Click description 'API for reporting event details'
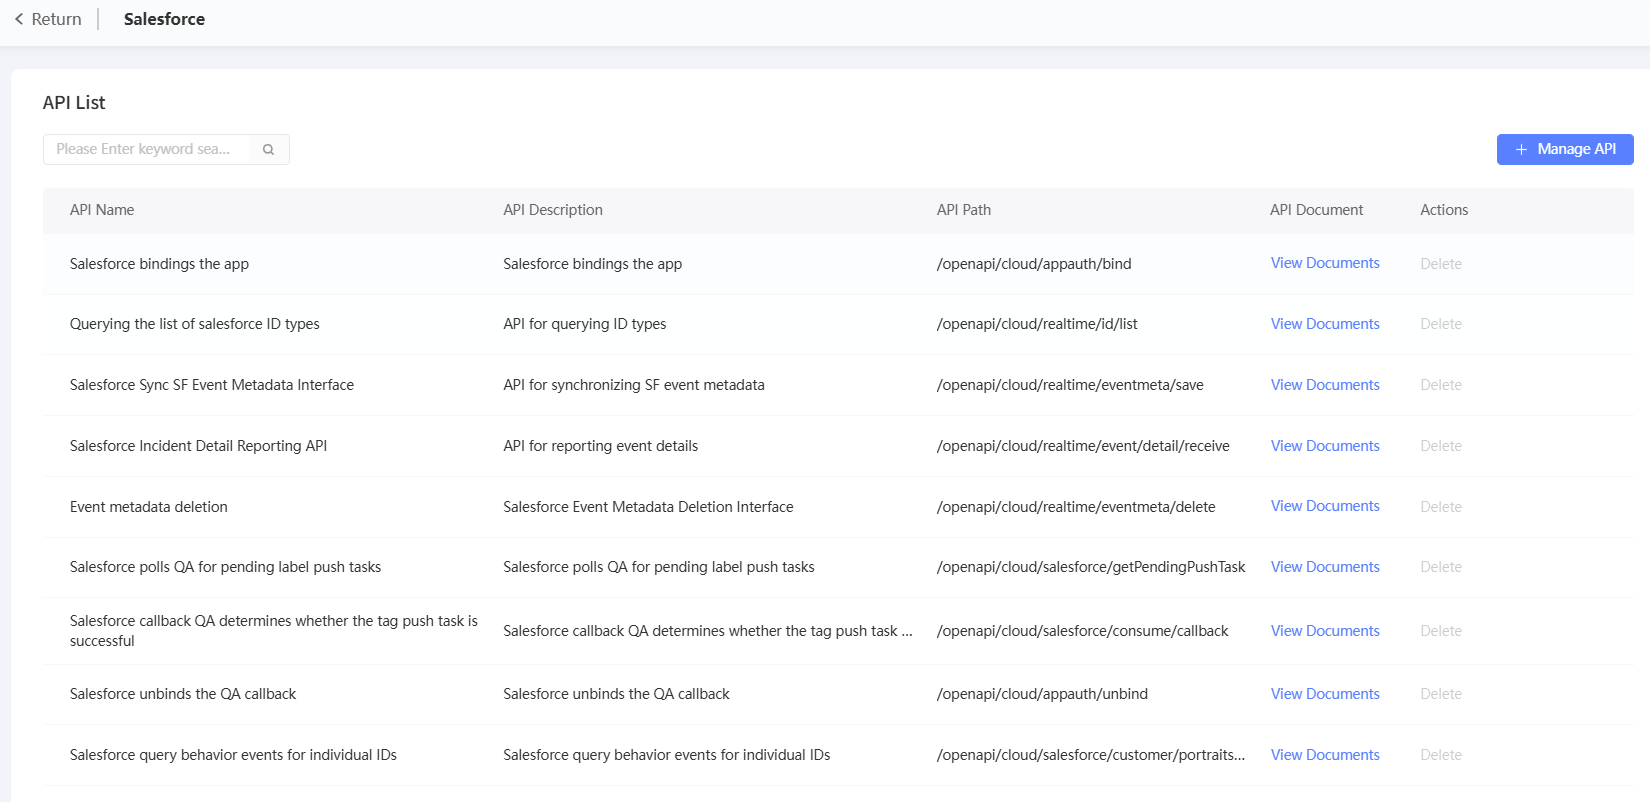Image resolution: width=1650 pixels, height=802 pixels. pyautogui.click(x=601, y=446)
